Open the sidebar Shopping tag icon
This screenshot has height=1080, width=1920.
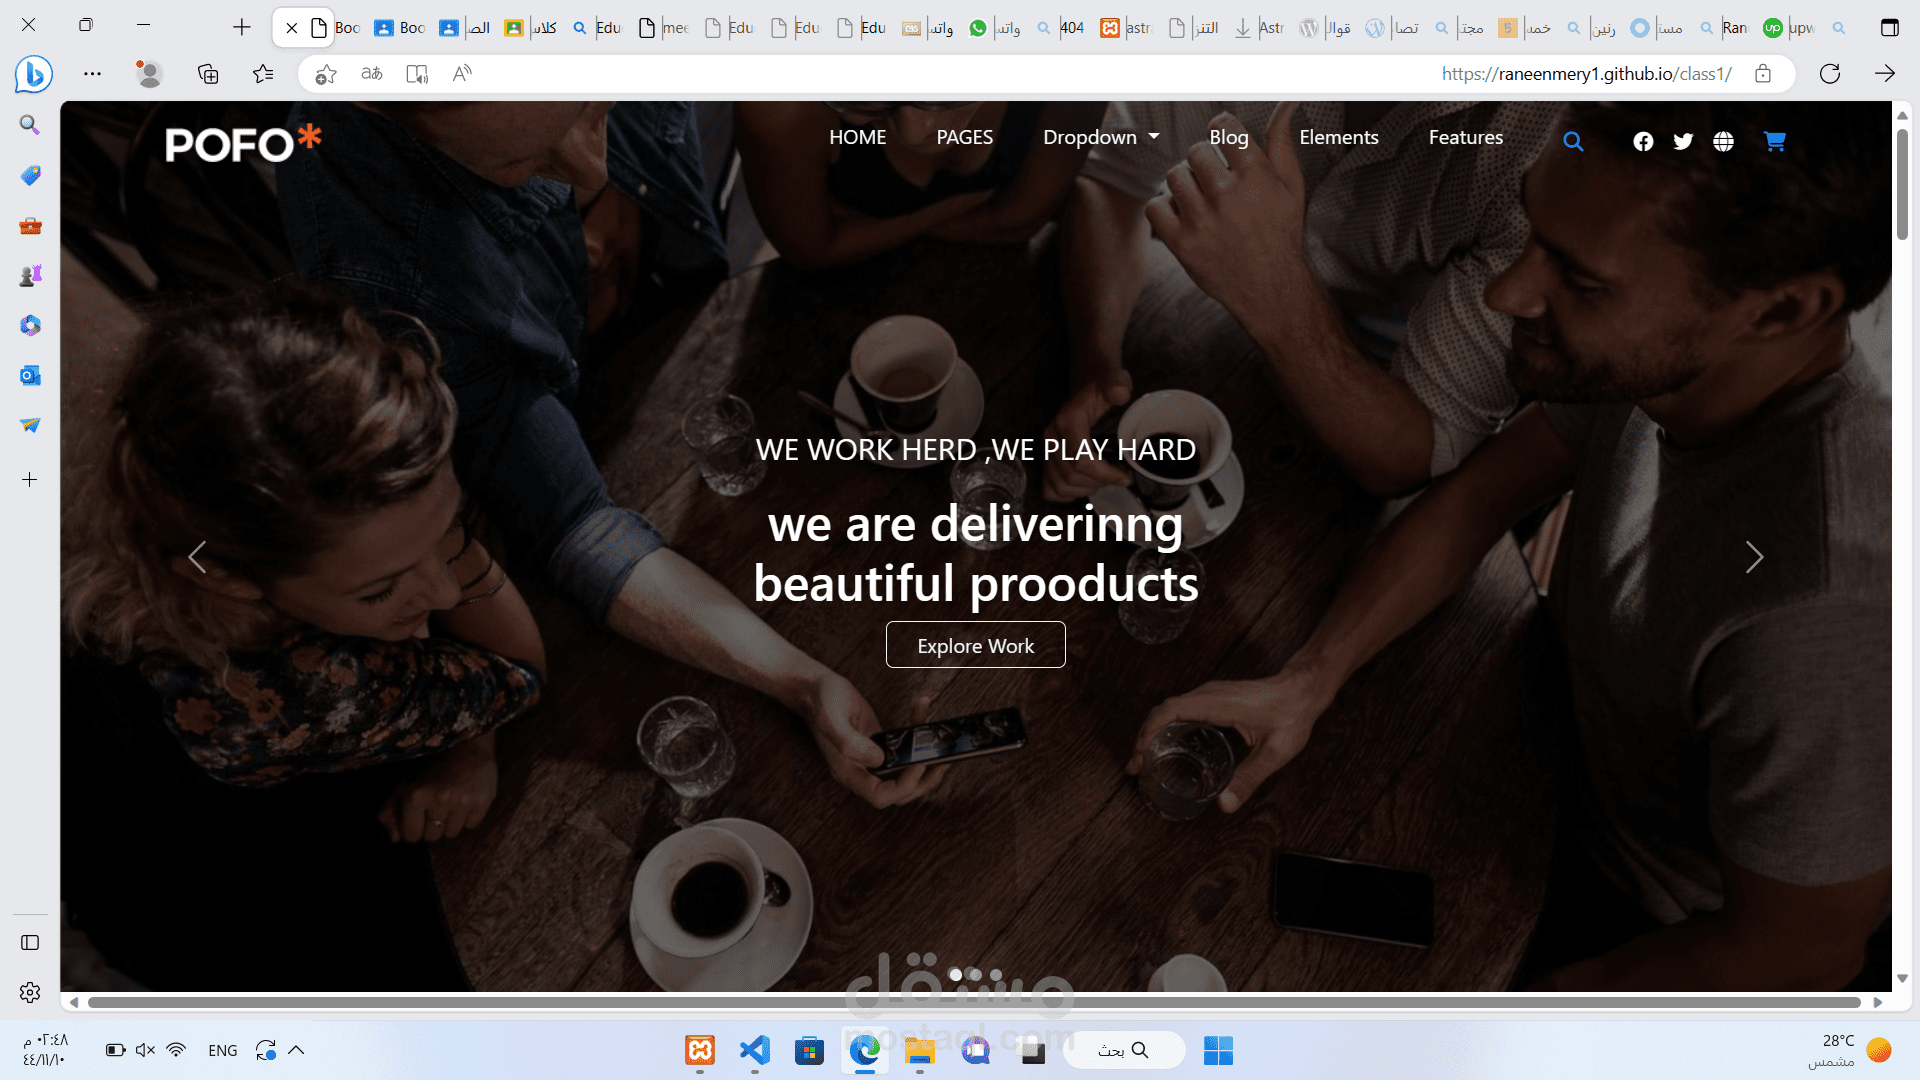click(30, 175)
